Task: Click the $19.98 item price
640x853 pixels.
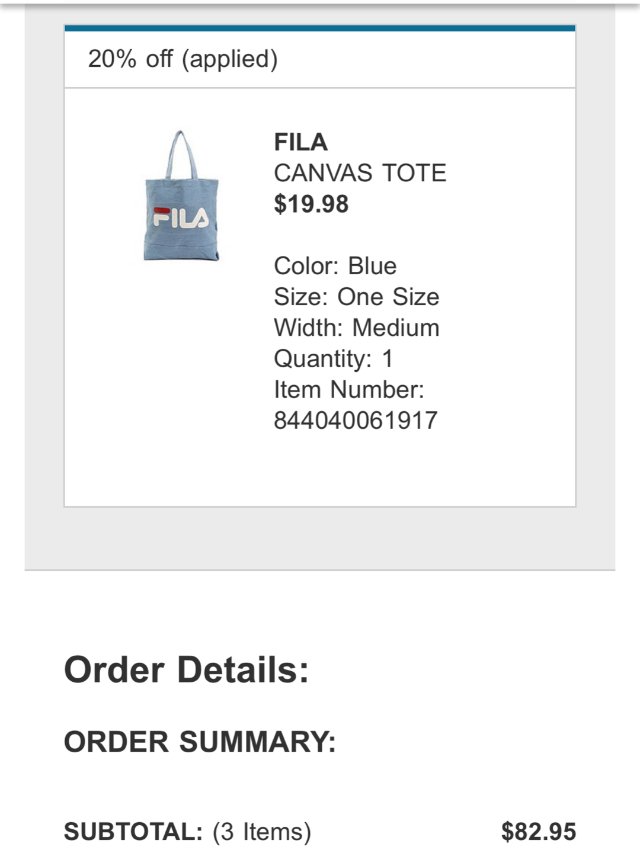Action: click(311, 204)
